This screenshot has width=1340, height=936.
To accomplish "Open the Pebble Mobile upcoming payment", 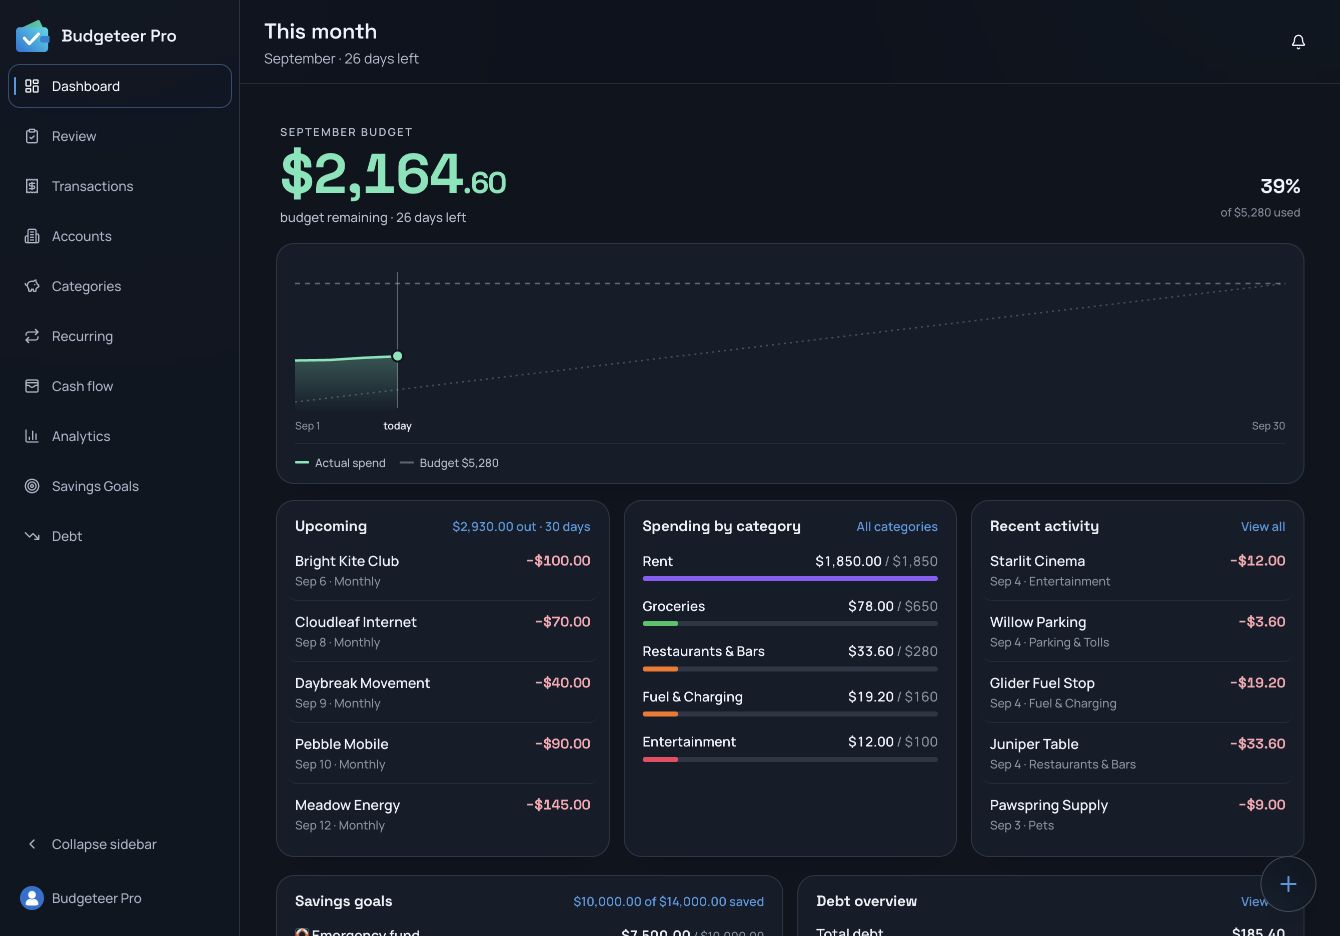I will 442,753.
